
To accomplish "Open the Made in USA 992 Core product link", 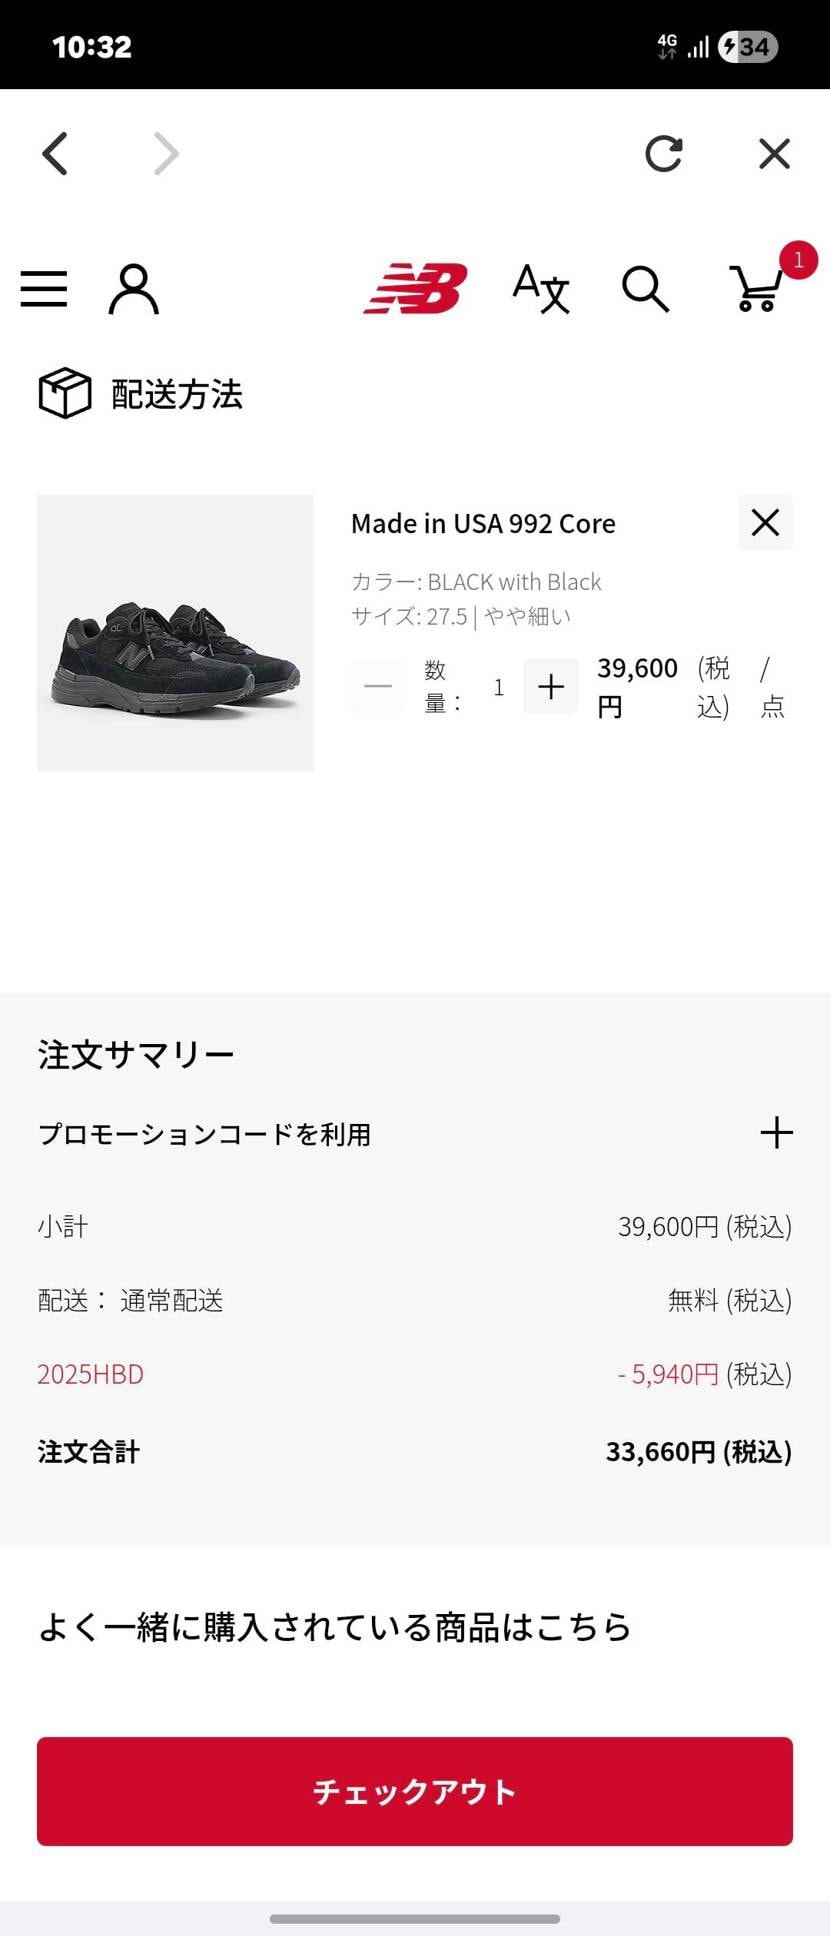I will 483,524.
